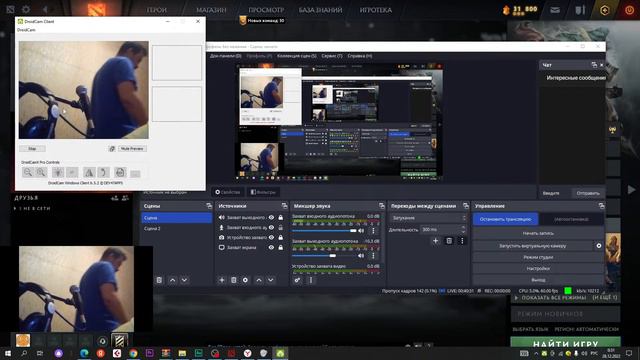The height and width of the screenshot is (360, 640).
Task: Undock the Audio Mixer panel
Action: (x=382, y=206)
